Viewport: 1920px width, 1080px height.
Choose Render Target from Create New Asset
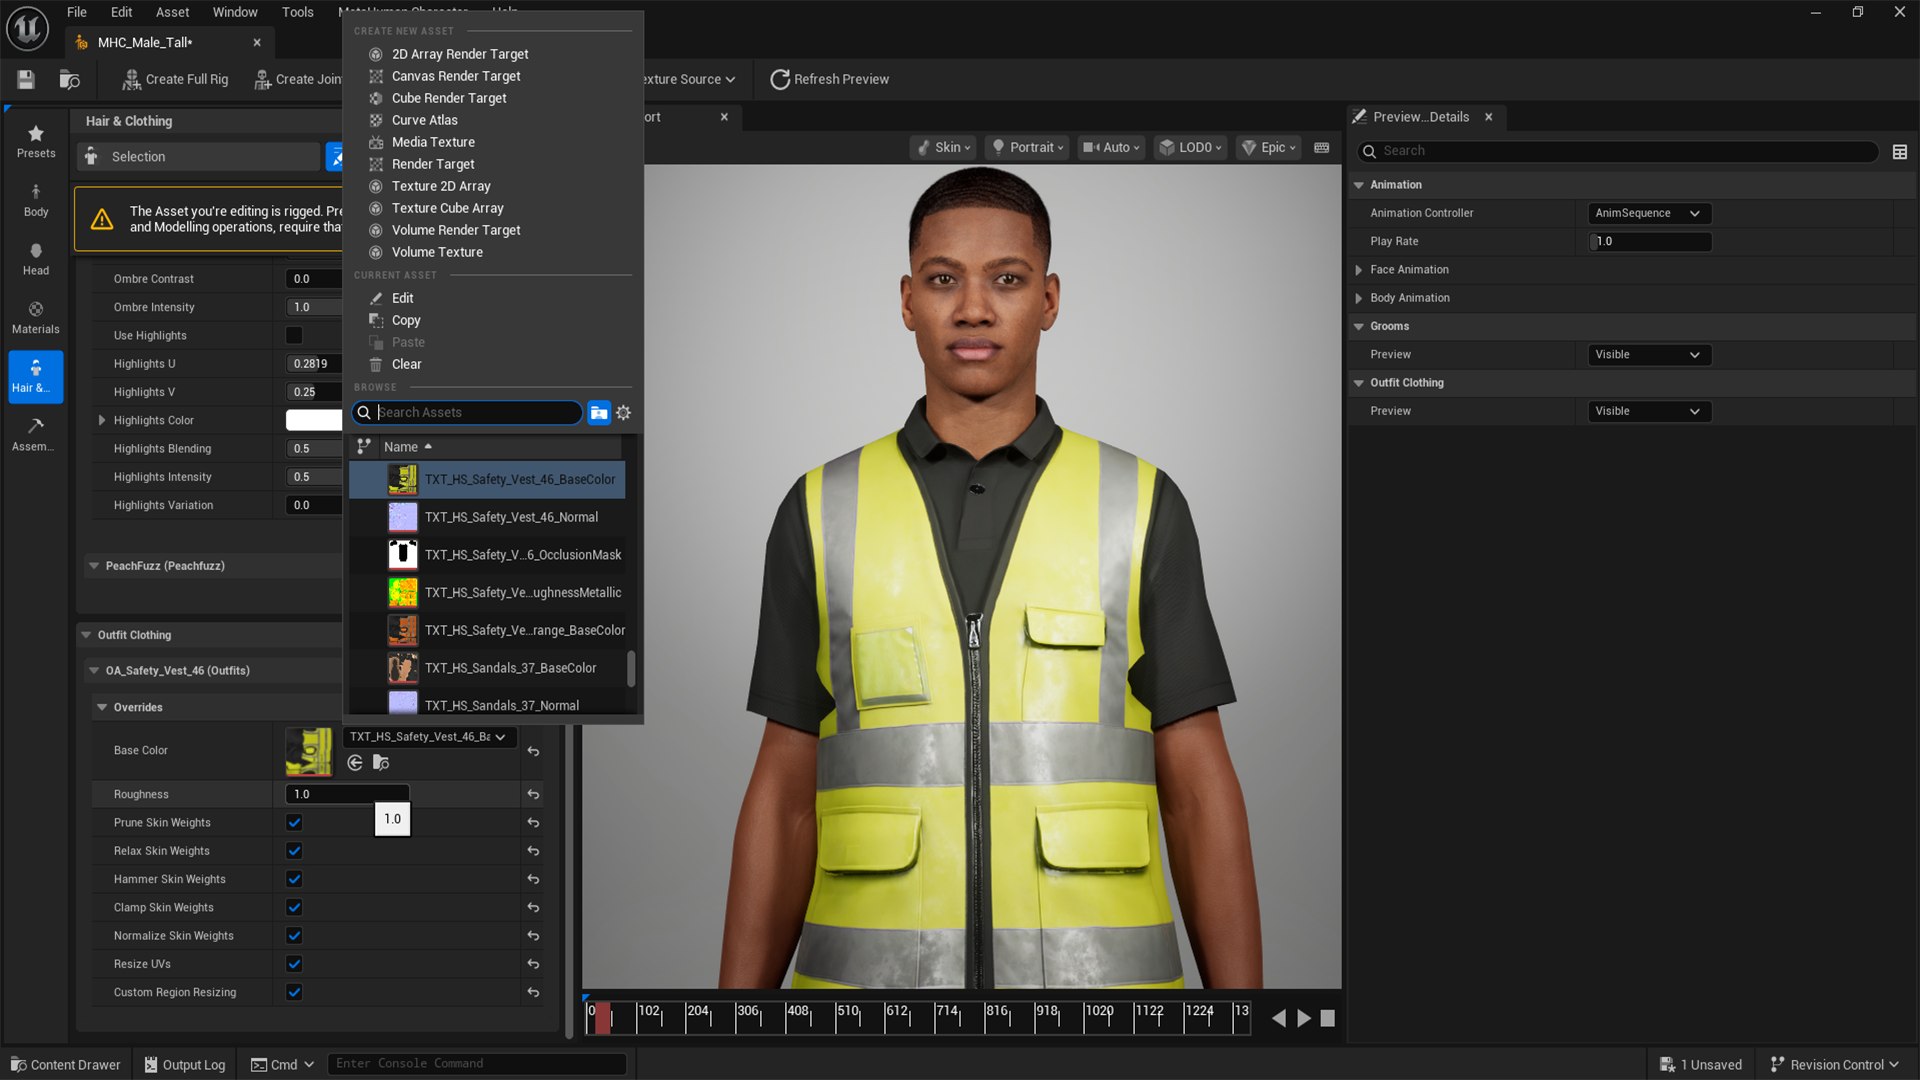coord(433,164)
